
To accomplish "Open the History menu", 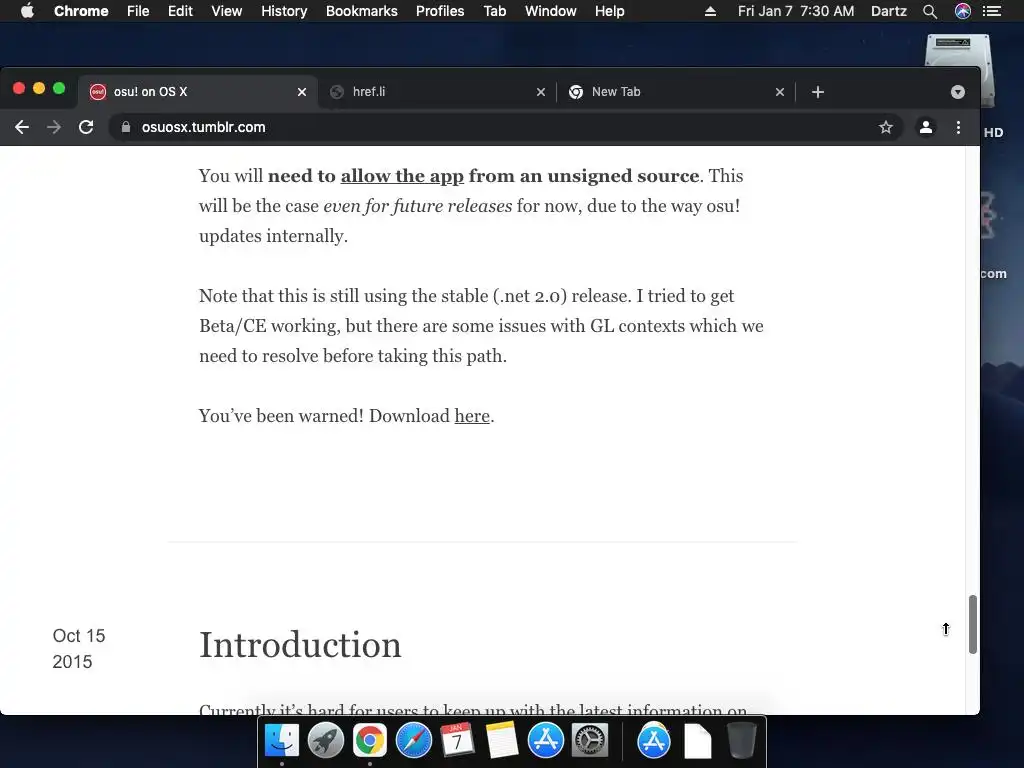I will pyautogui.click(x=284, y=11).
